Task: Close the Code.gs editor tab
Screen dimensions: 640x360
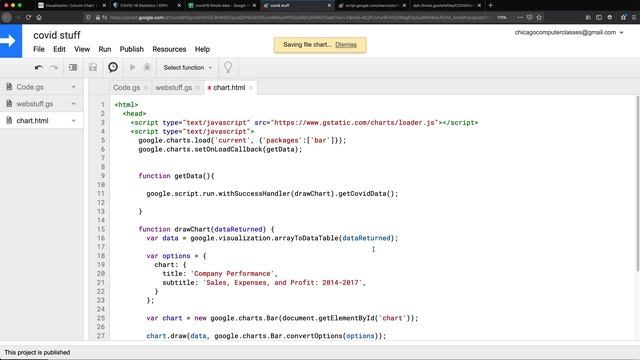Action: [146, 88]
